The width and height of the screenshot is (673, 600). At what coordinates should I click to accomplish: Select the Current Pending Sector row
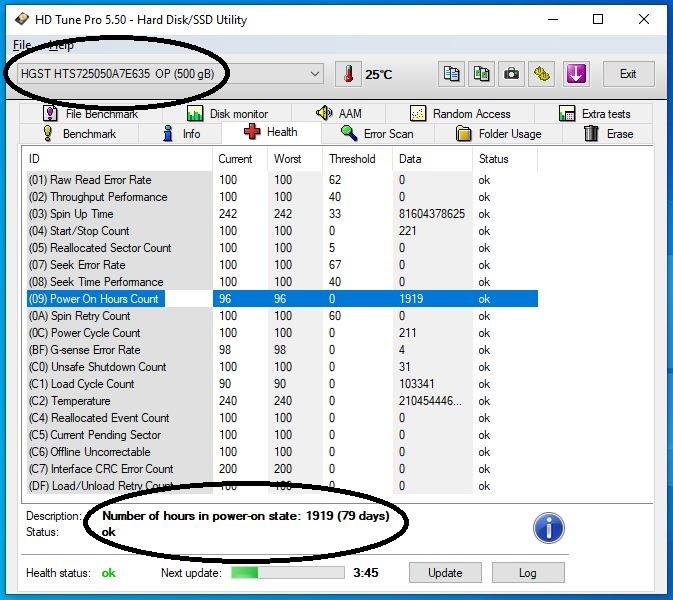point(282,435)
